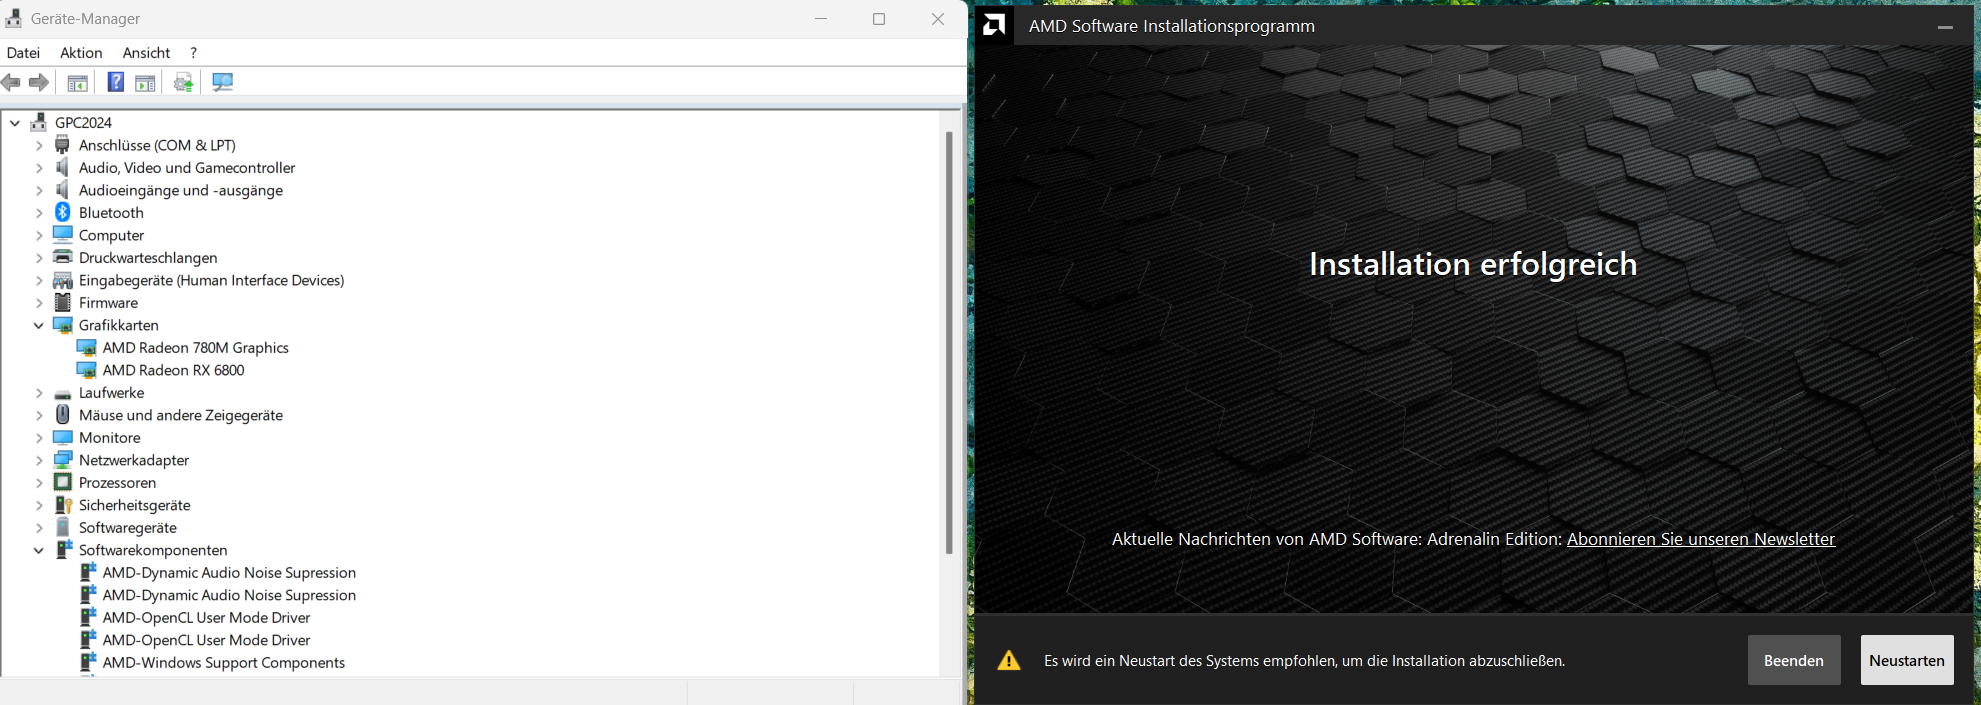This screenshot has width=1981, height=705.
Task: Click Neustarten in the AMD installer
Action: (1906, 660)
